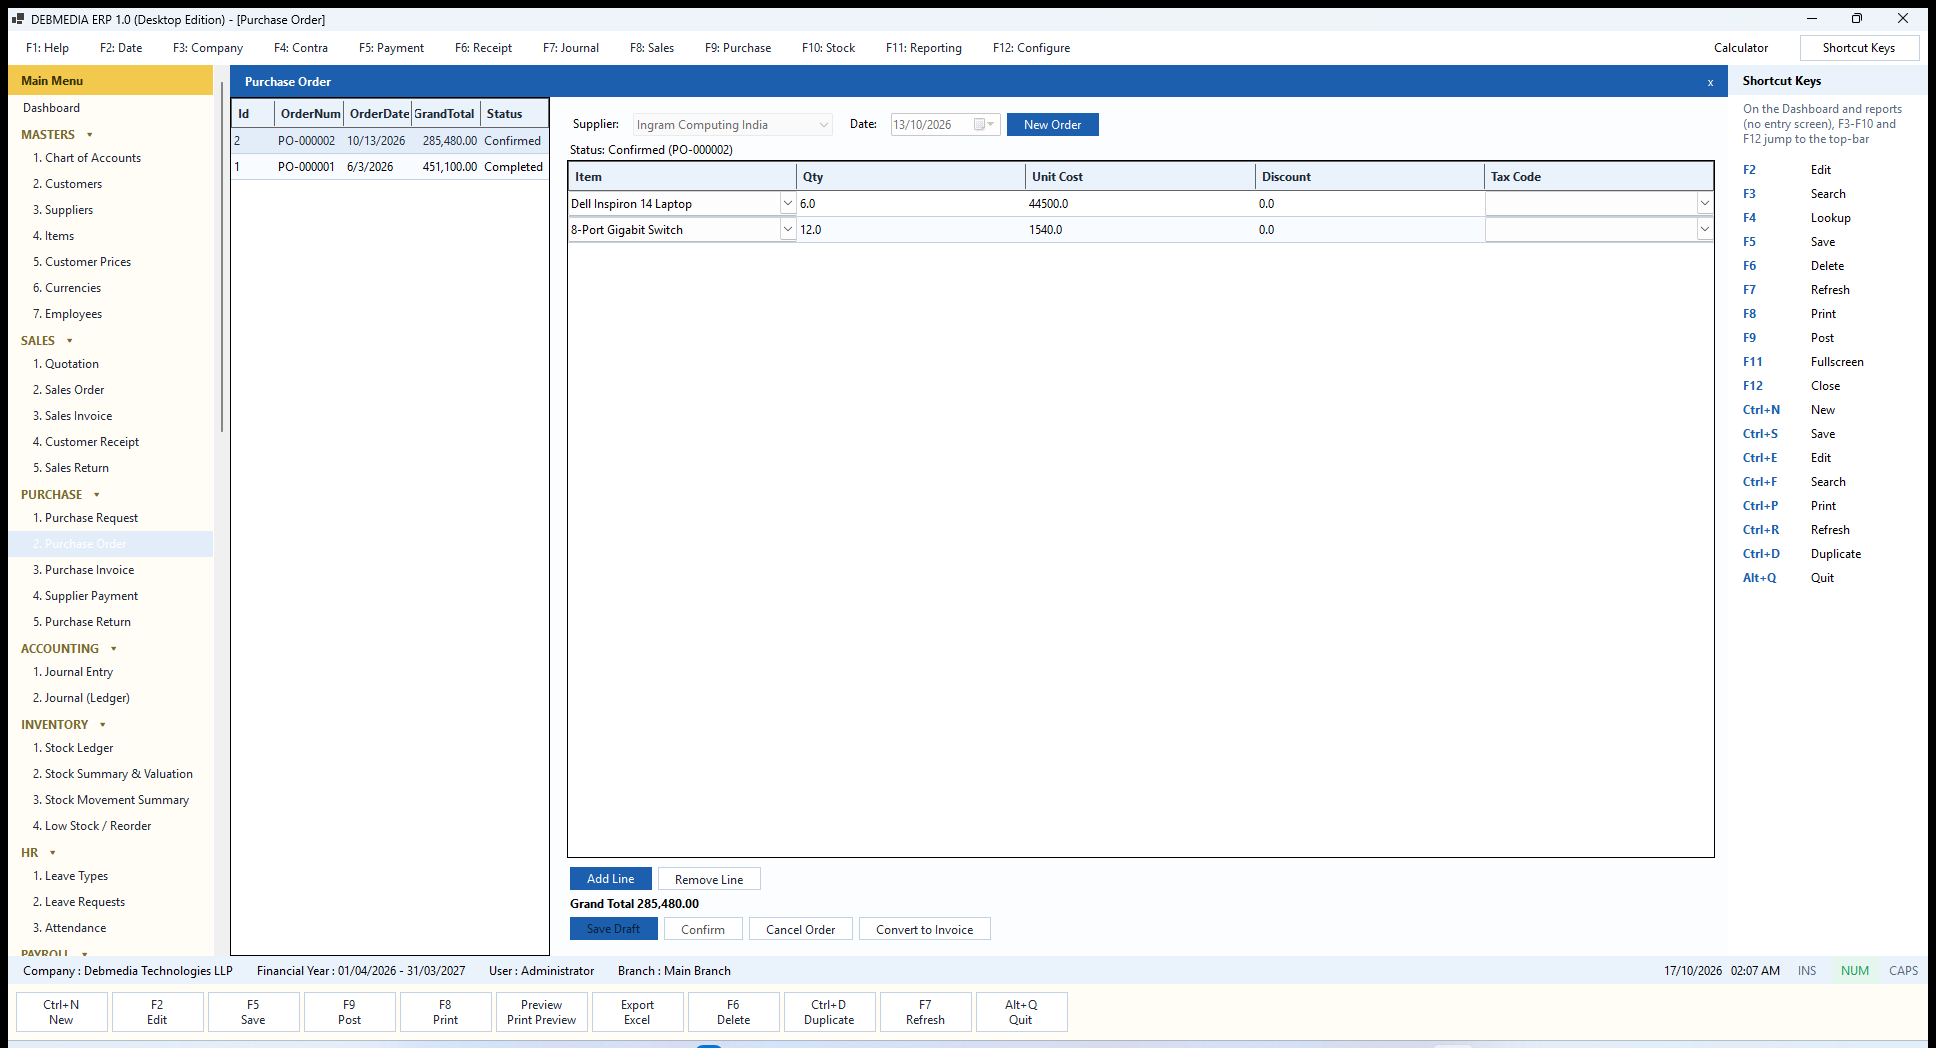
Task: Open the Calculator
Action: 1741,48
